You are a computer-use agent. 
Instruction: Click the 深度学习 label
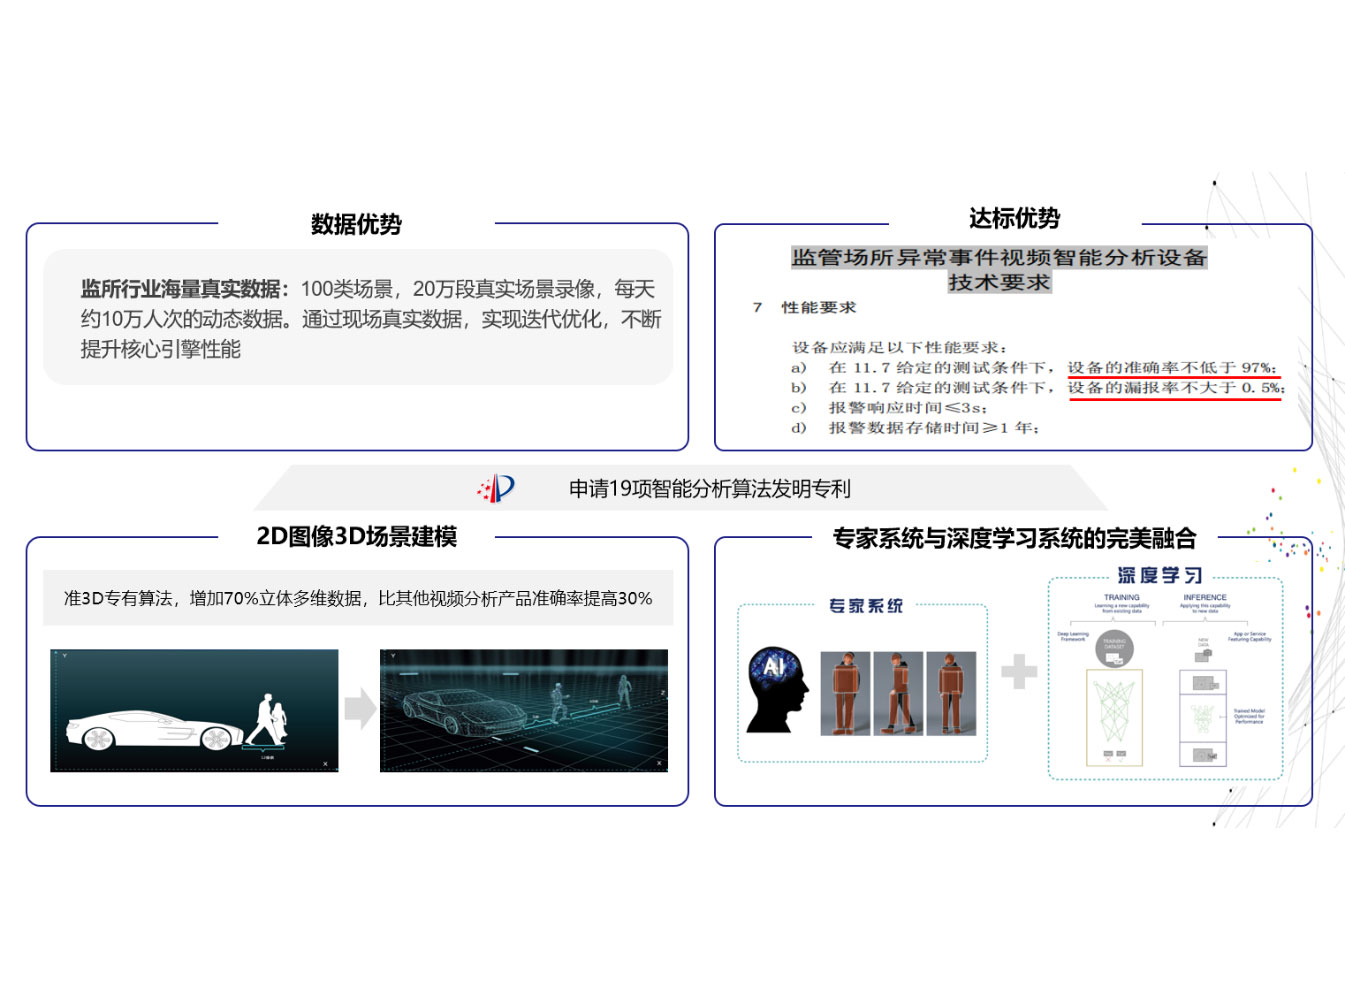point(1160,576)
